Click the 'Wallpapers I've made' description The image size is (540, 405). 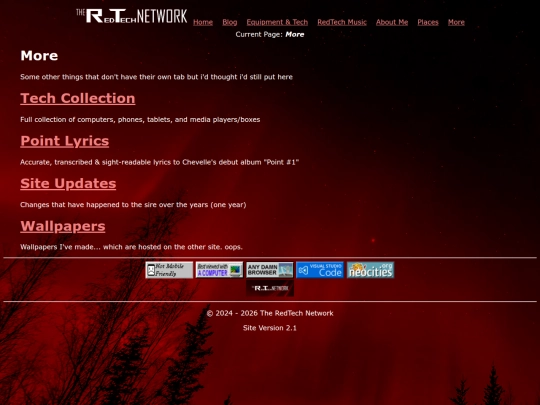pyautogui.click(x=131, y=247)
